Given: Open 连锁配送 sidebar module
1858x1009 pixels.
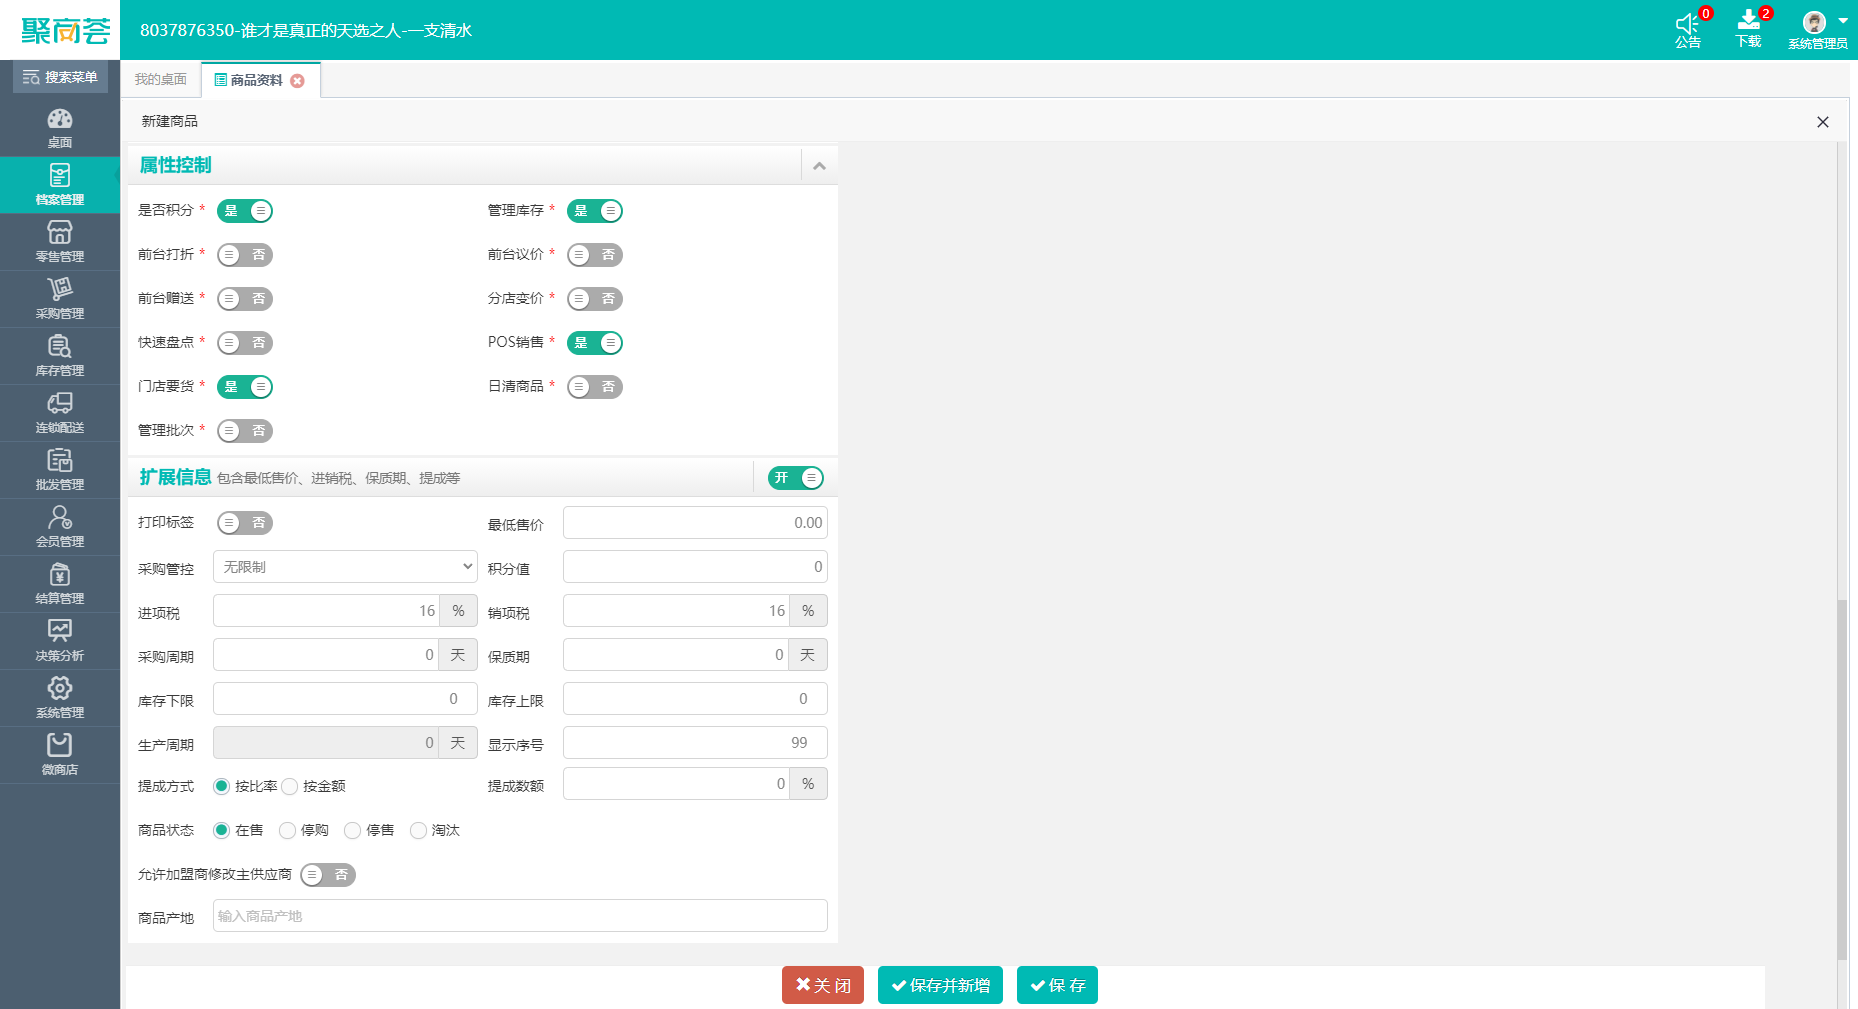Looking at the screenshot, I should click(60, 413).
